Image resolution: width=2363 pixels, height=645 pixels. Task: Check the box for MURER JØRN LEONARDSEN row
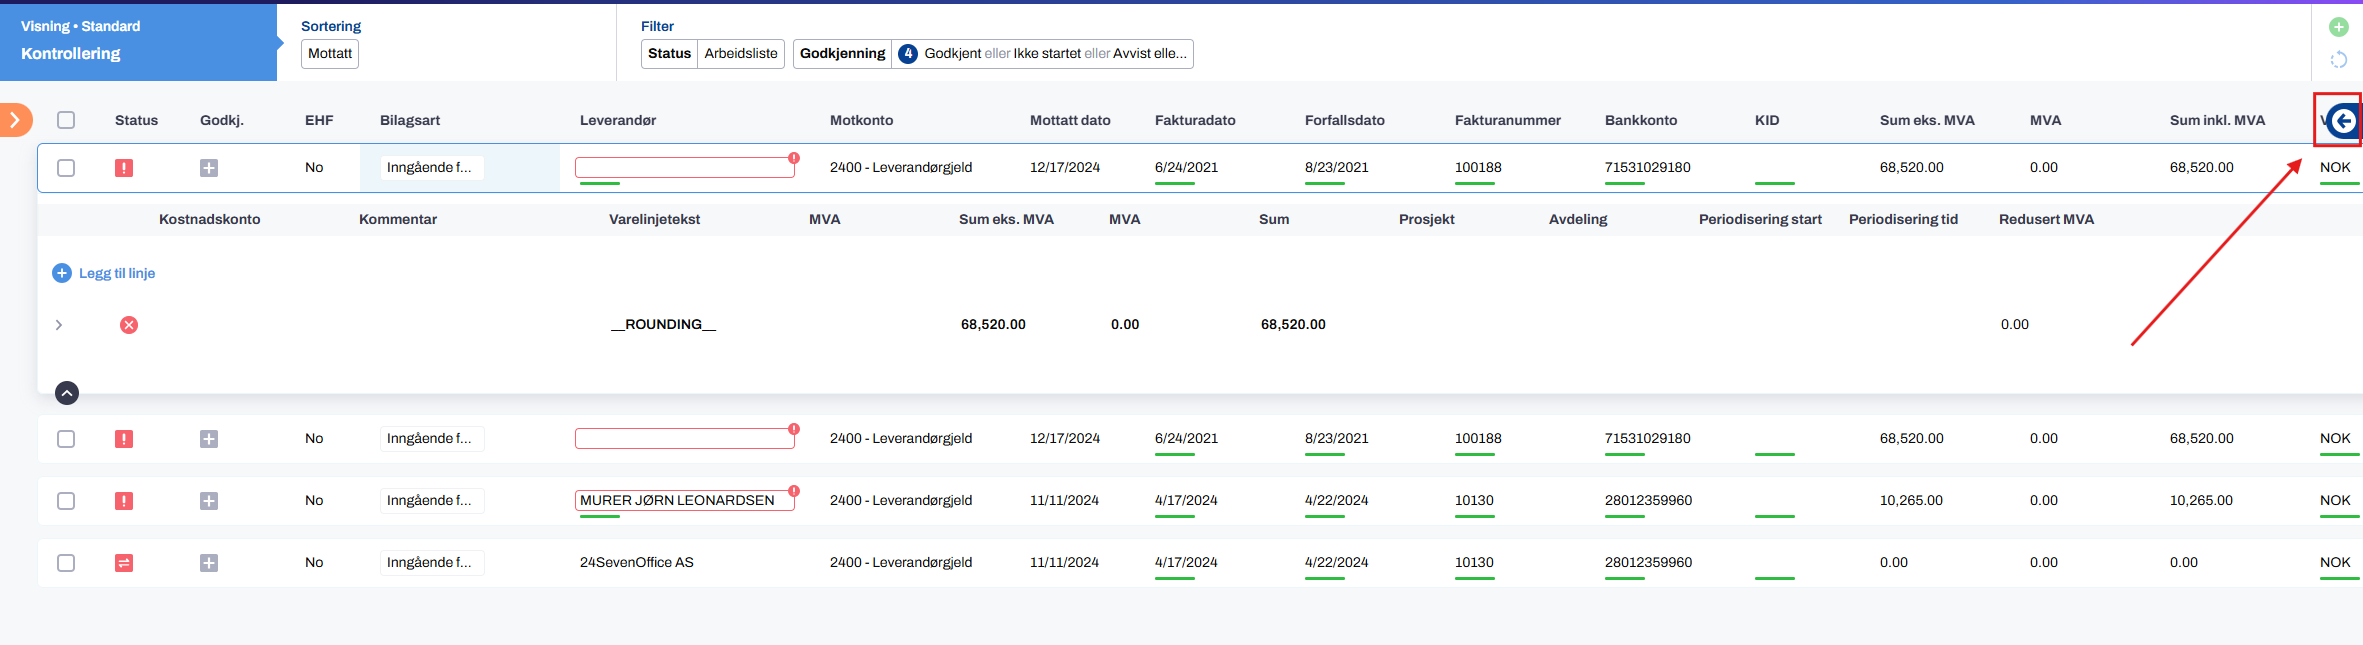tap(66, 501)
